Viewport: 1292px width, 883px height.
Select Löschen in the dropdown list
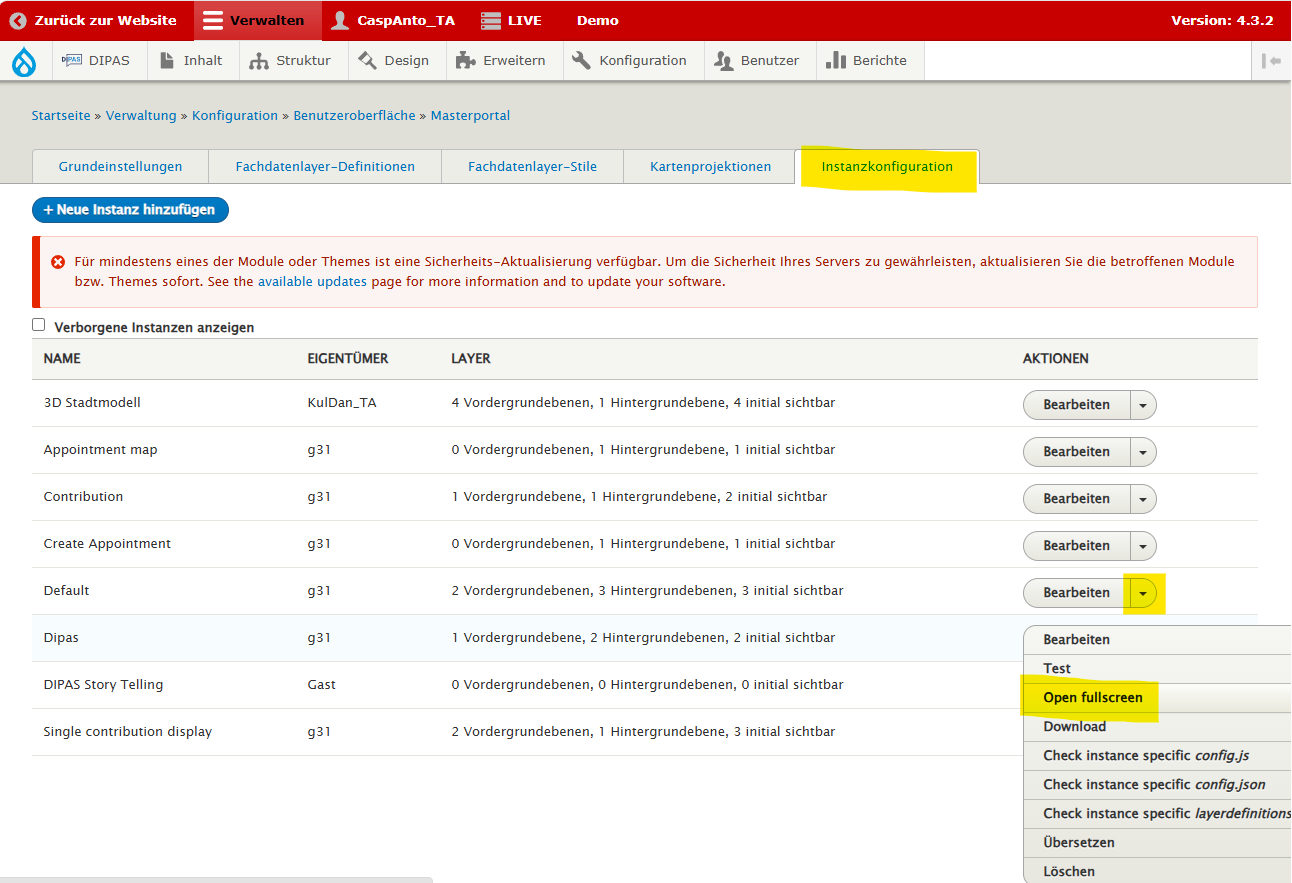click(1157, 871)
